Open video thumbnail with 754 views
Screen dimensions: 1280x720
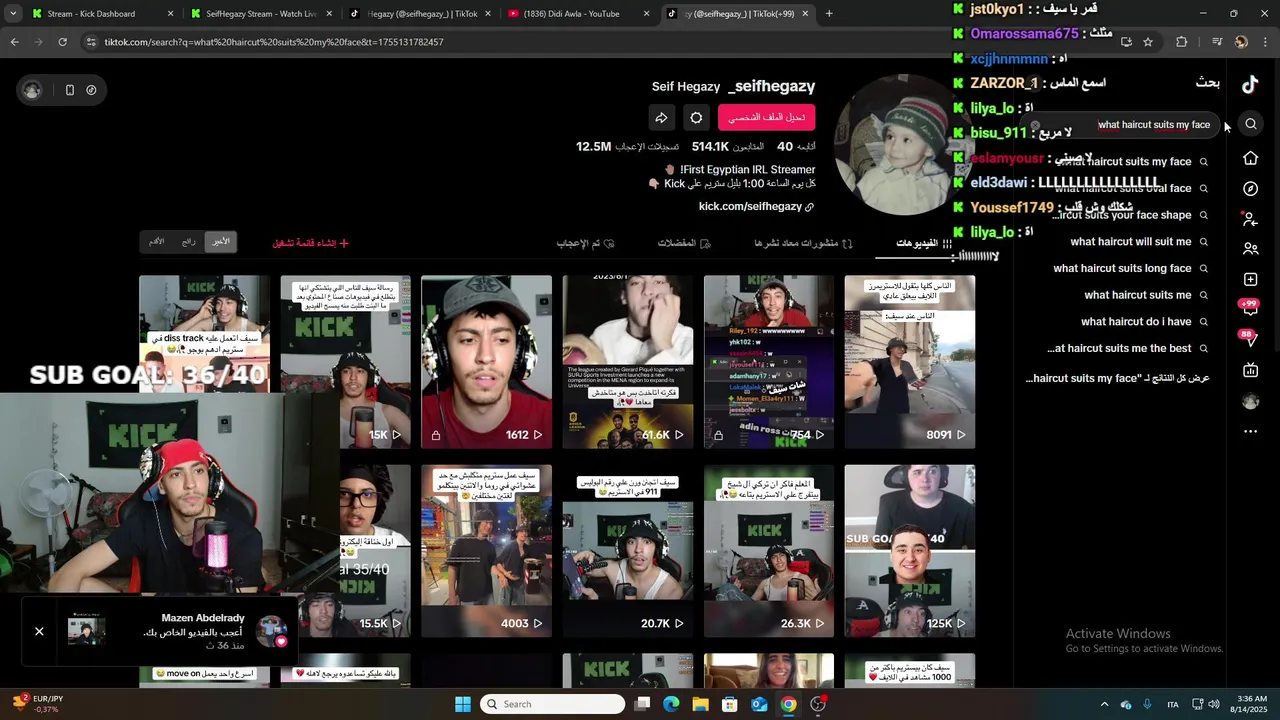768,362
